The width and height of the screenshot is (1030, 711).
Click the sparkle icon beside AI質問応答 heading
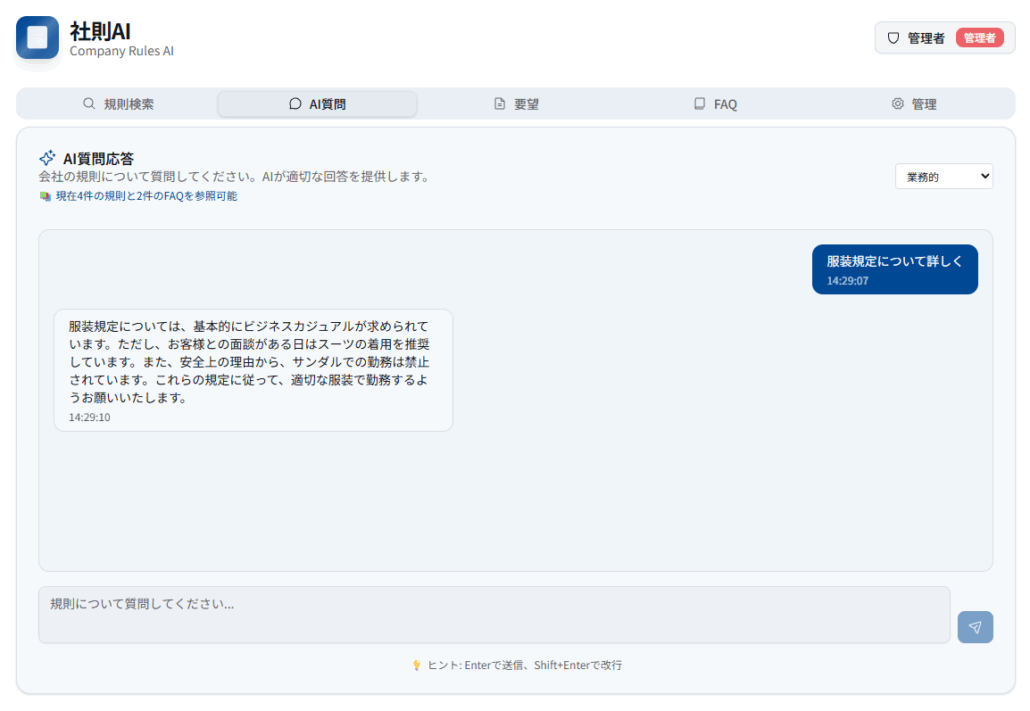pos(47,158)
